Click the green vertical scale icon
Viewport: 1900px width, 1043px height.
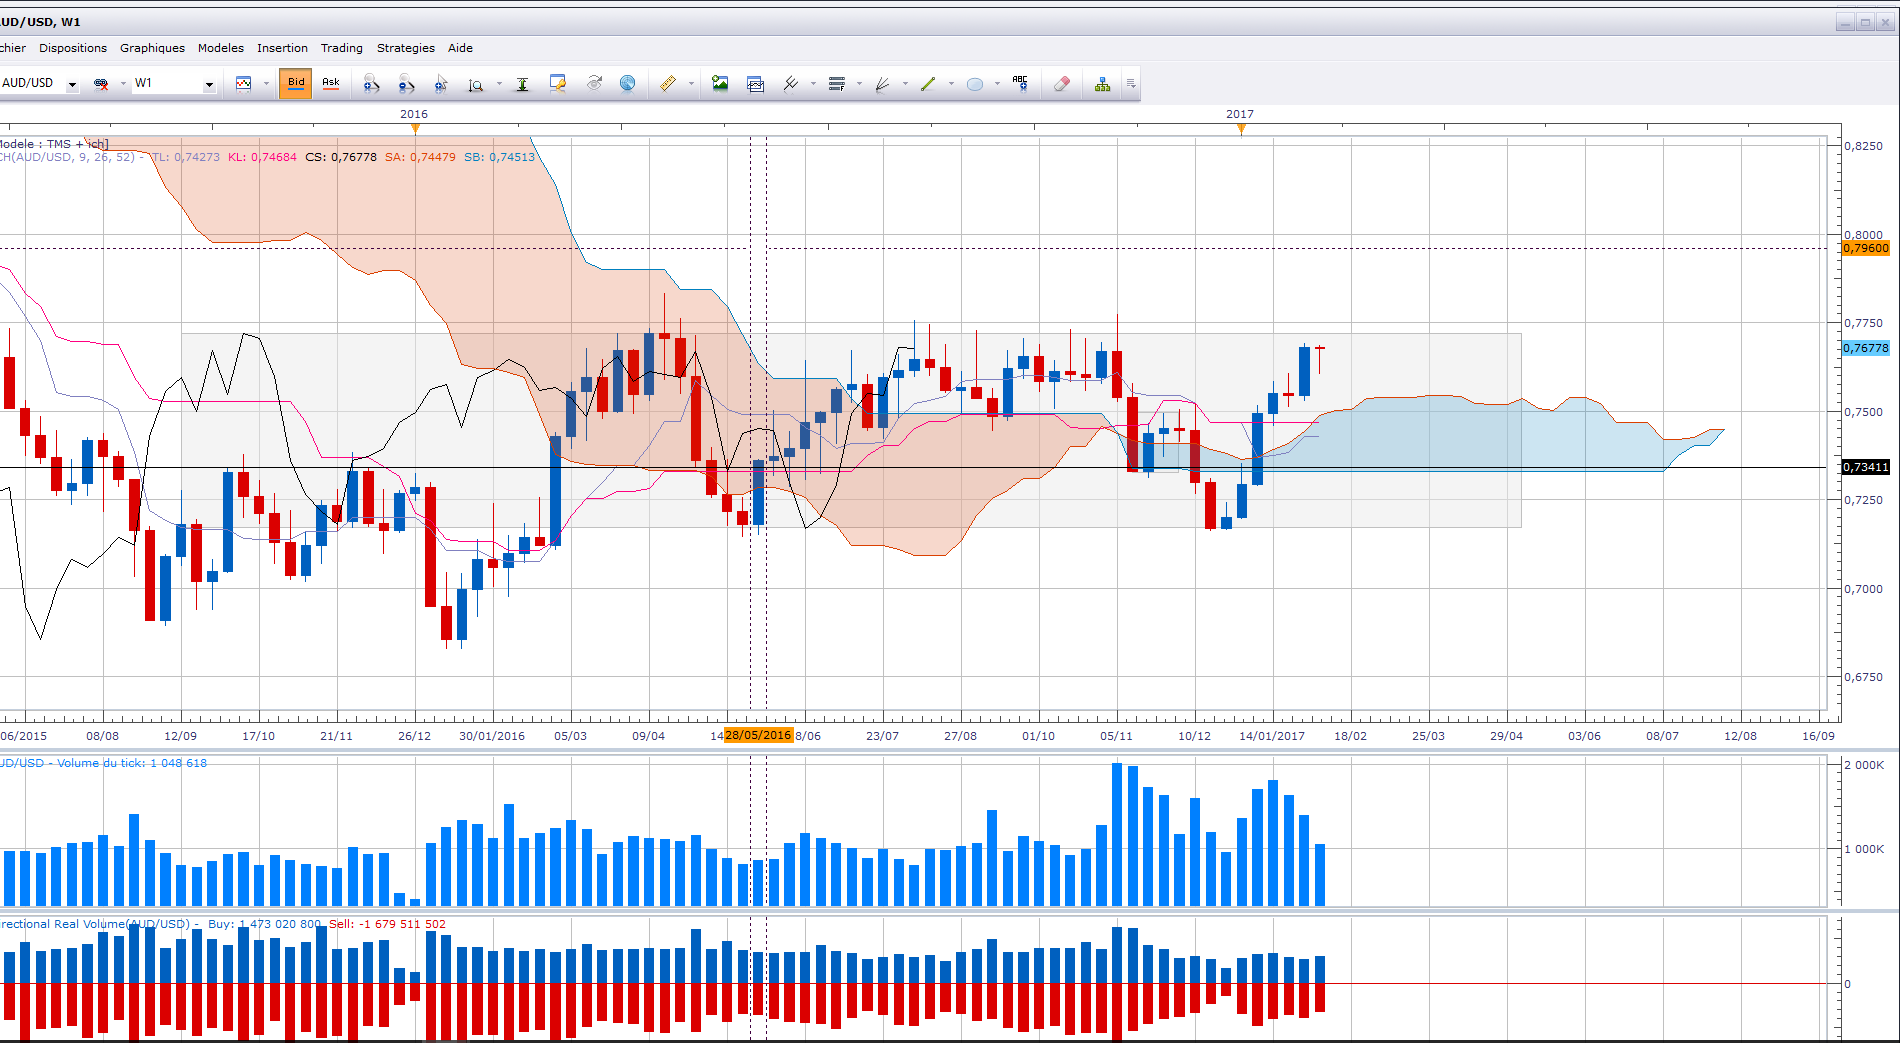pos(522,84)
